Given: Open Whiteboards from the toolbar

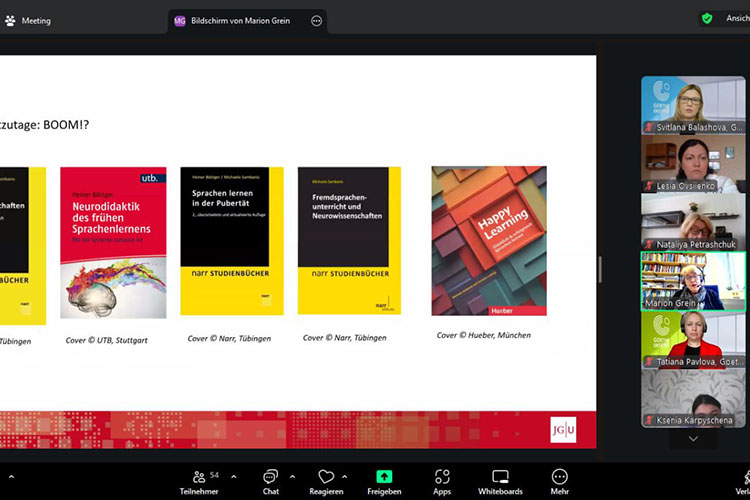Looking at the screenshot, I should click(x=500, y=480).
